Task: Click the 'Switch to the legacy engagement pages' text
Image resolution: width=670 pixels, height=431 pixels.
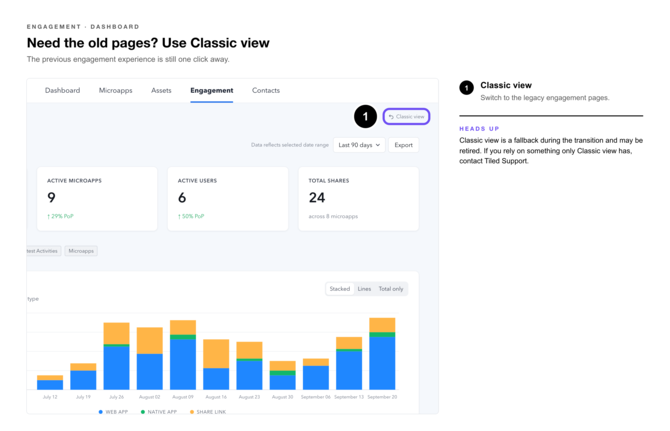Action: [545, 98]
